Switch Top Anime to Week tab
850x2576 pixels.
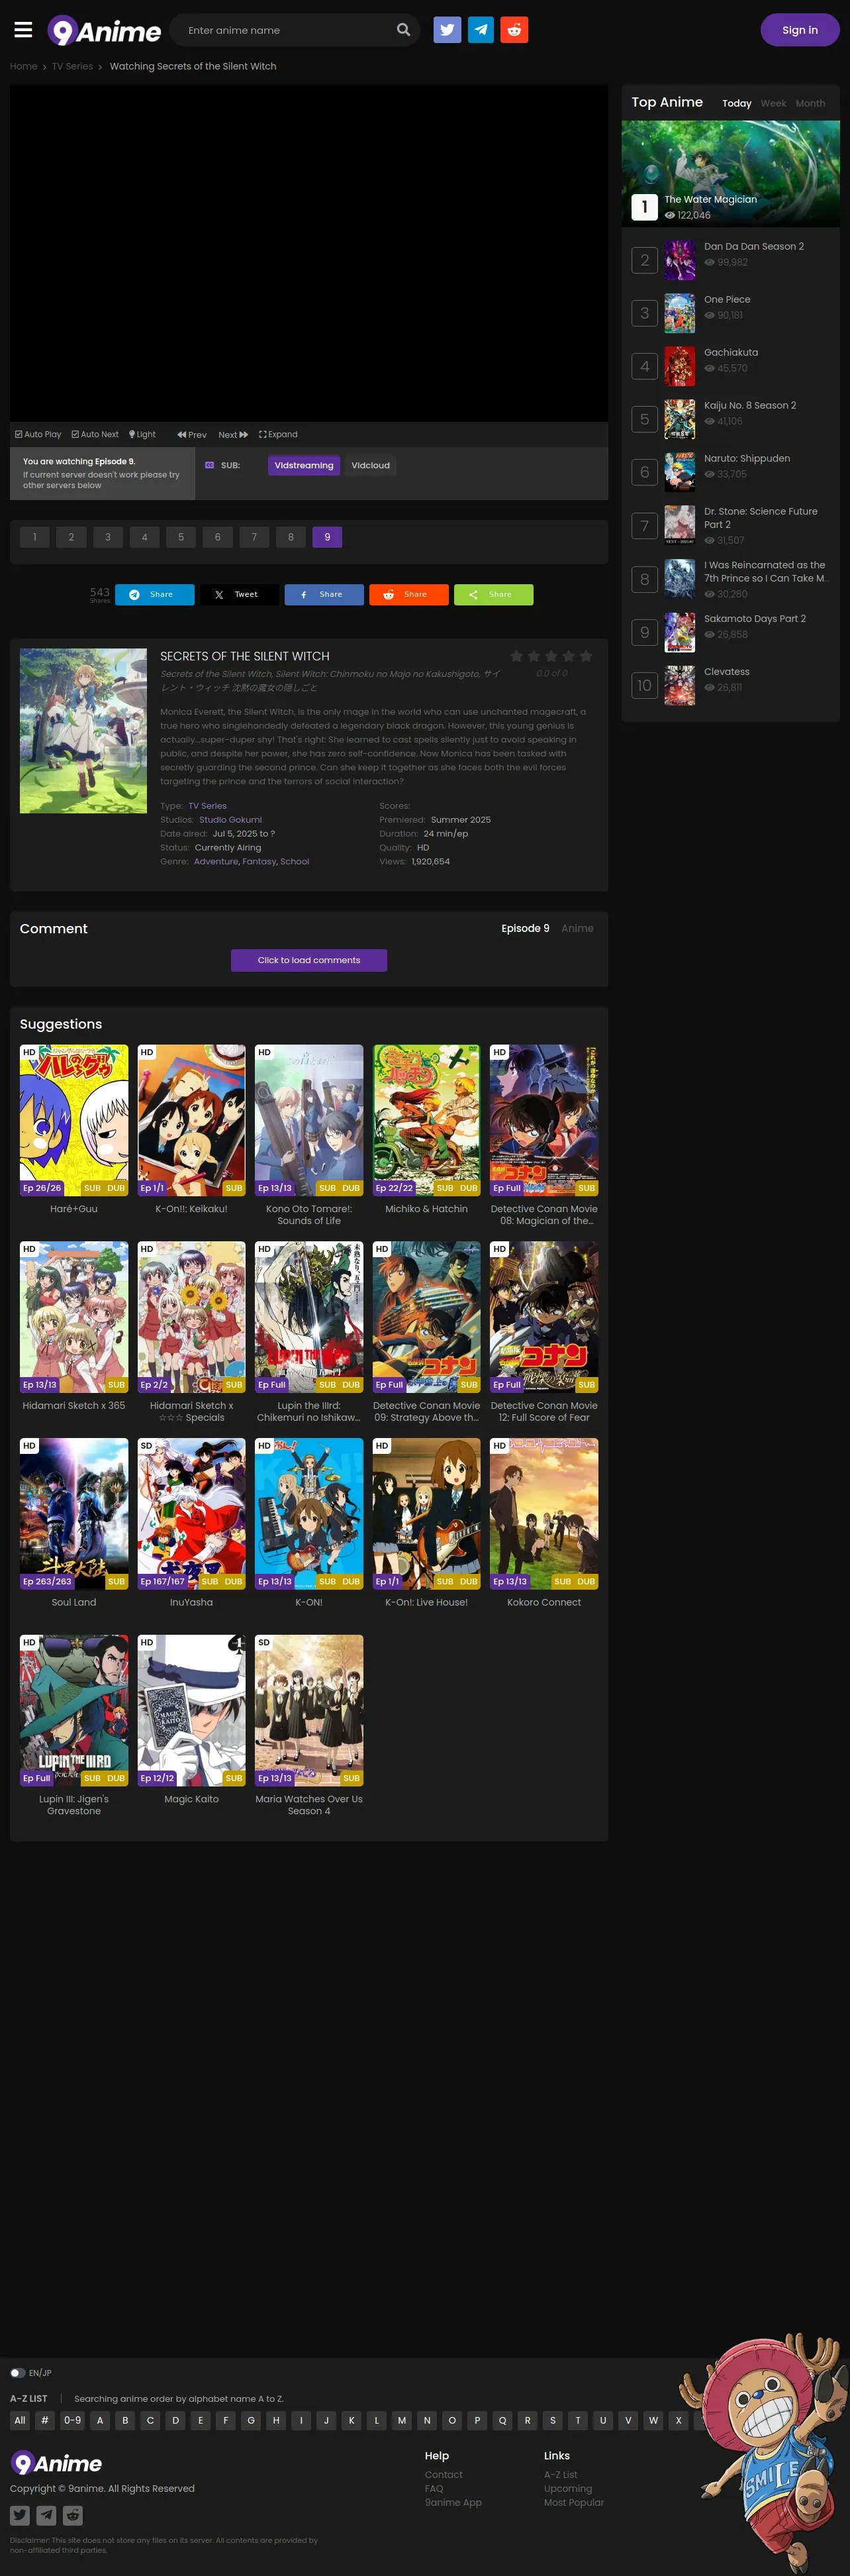click(773, 103)
